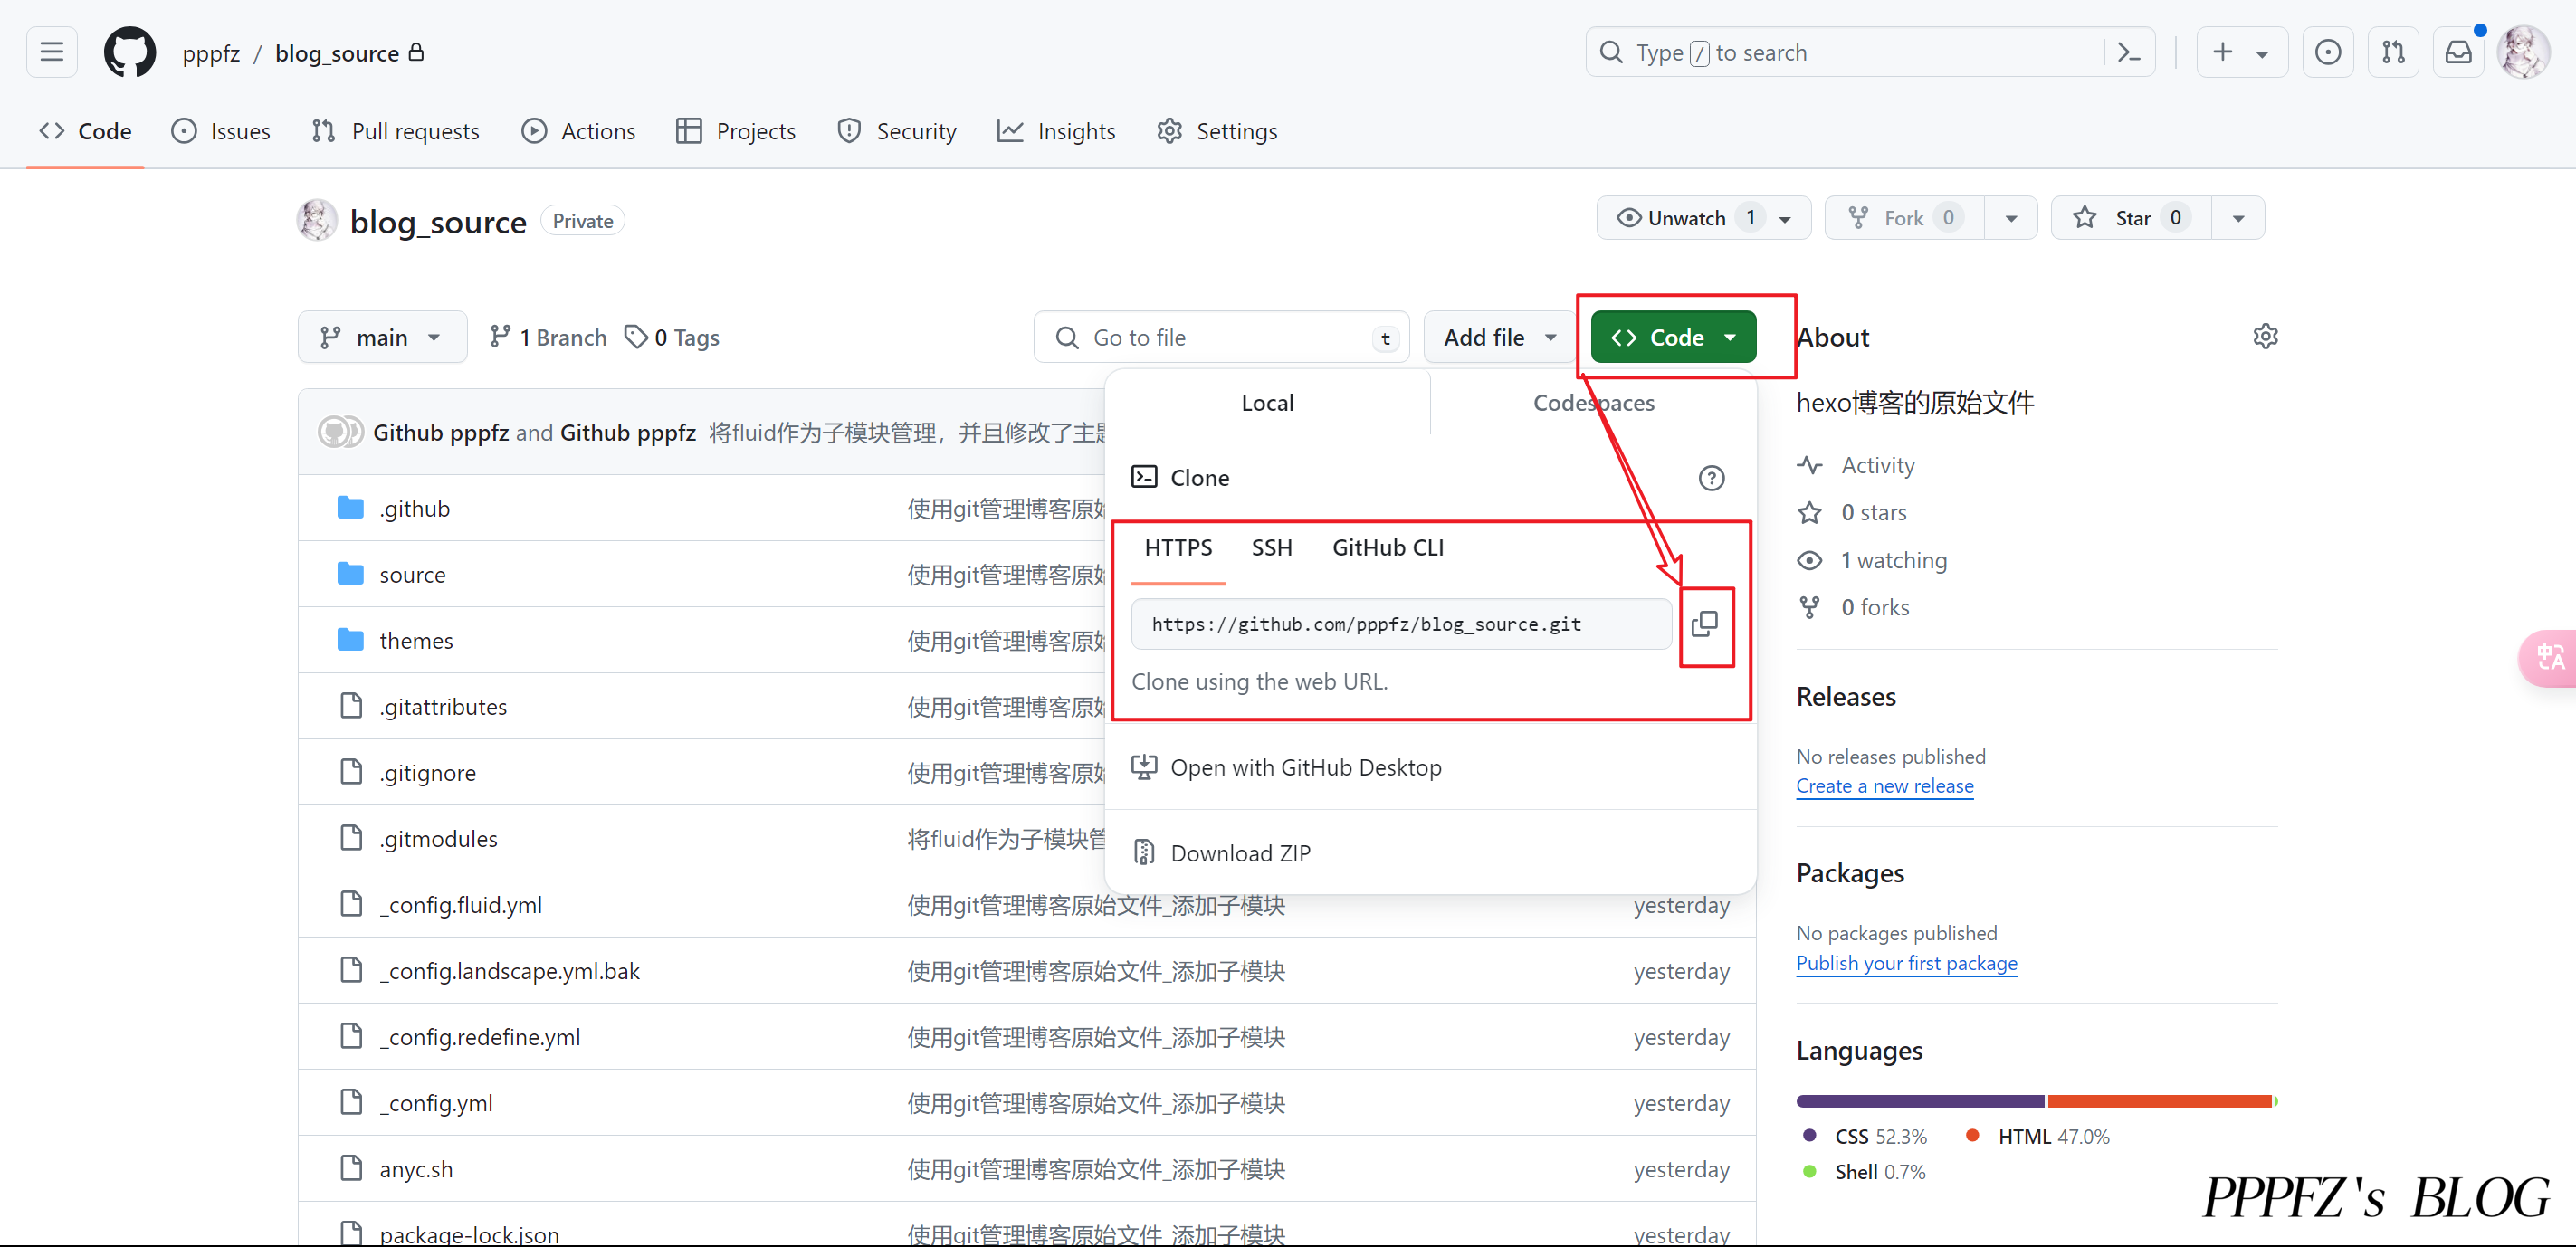Click the 1 watching link
The width and height of the screenshot is (2576, 1247).
coord(1893,560)
